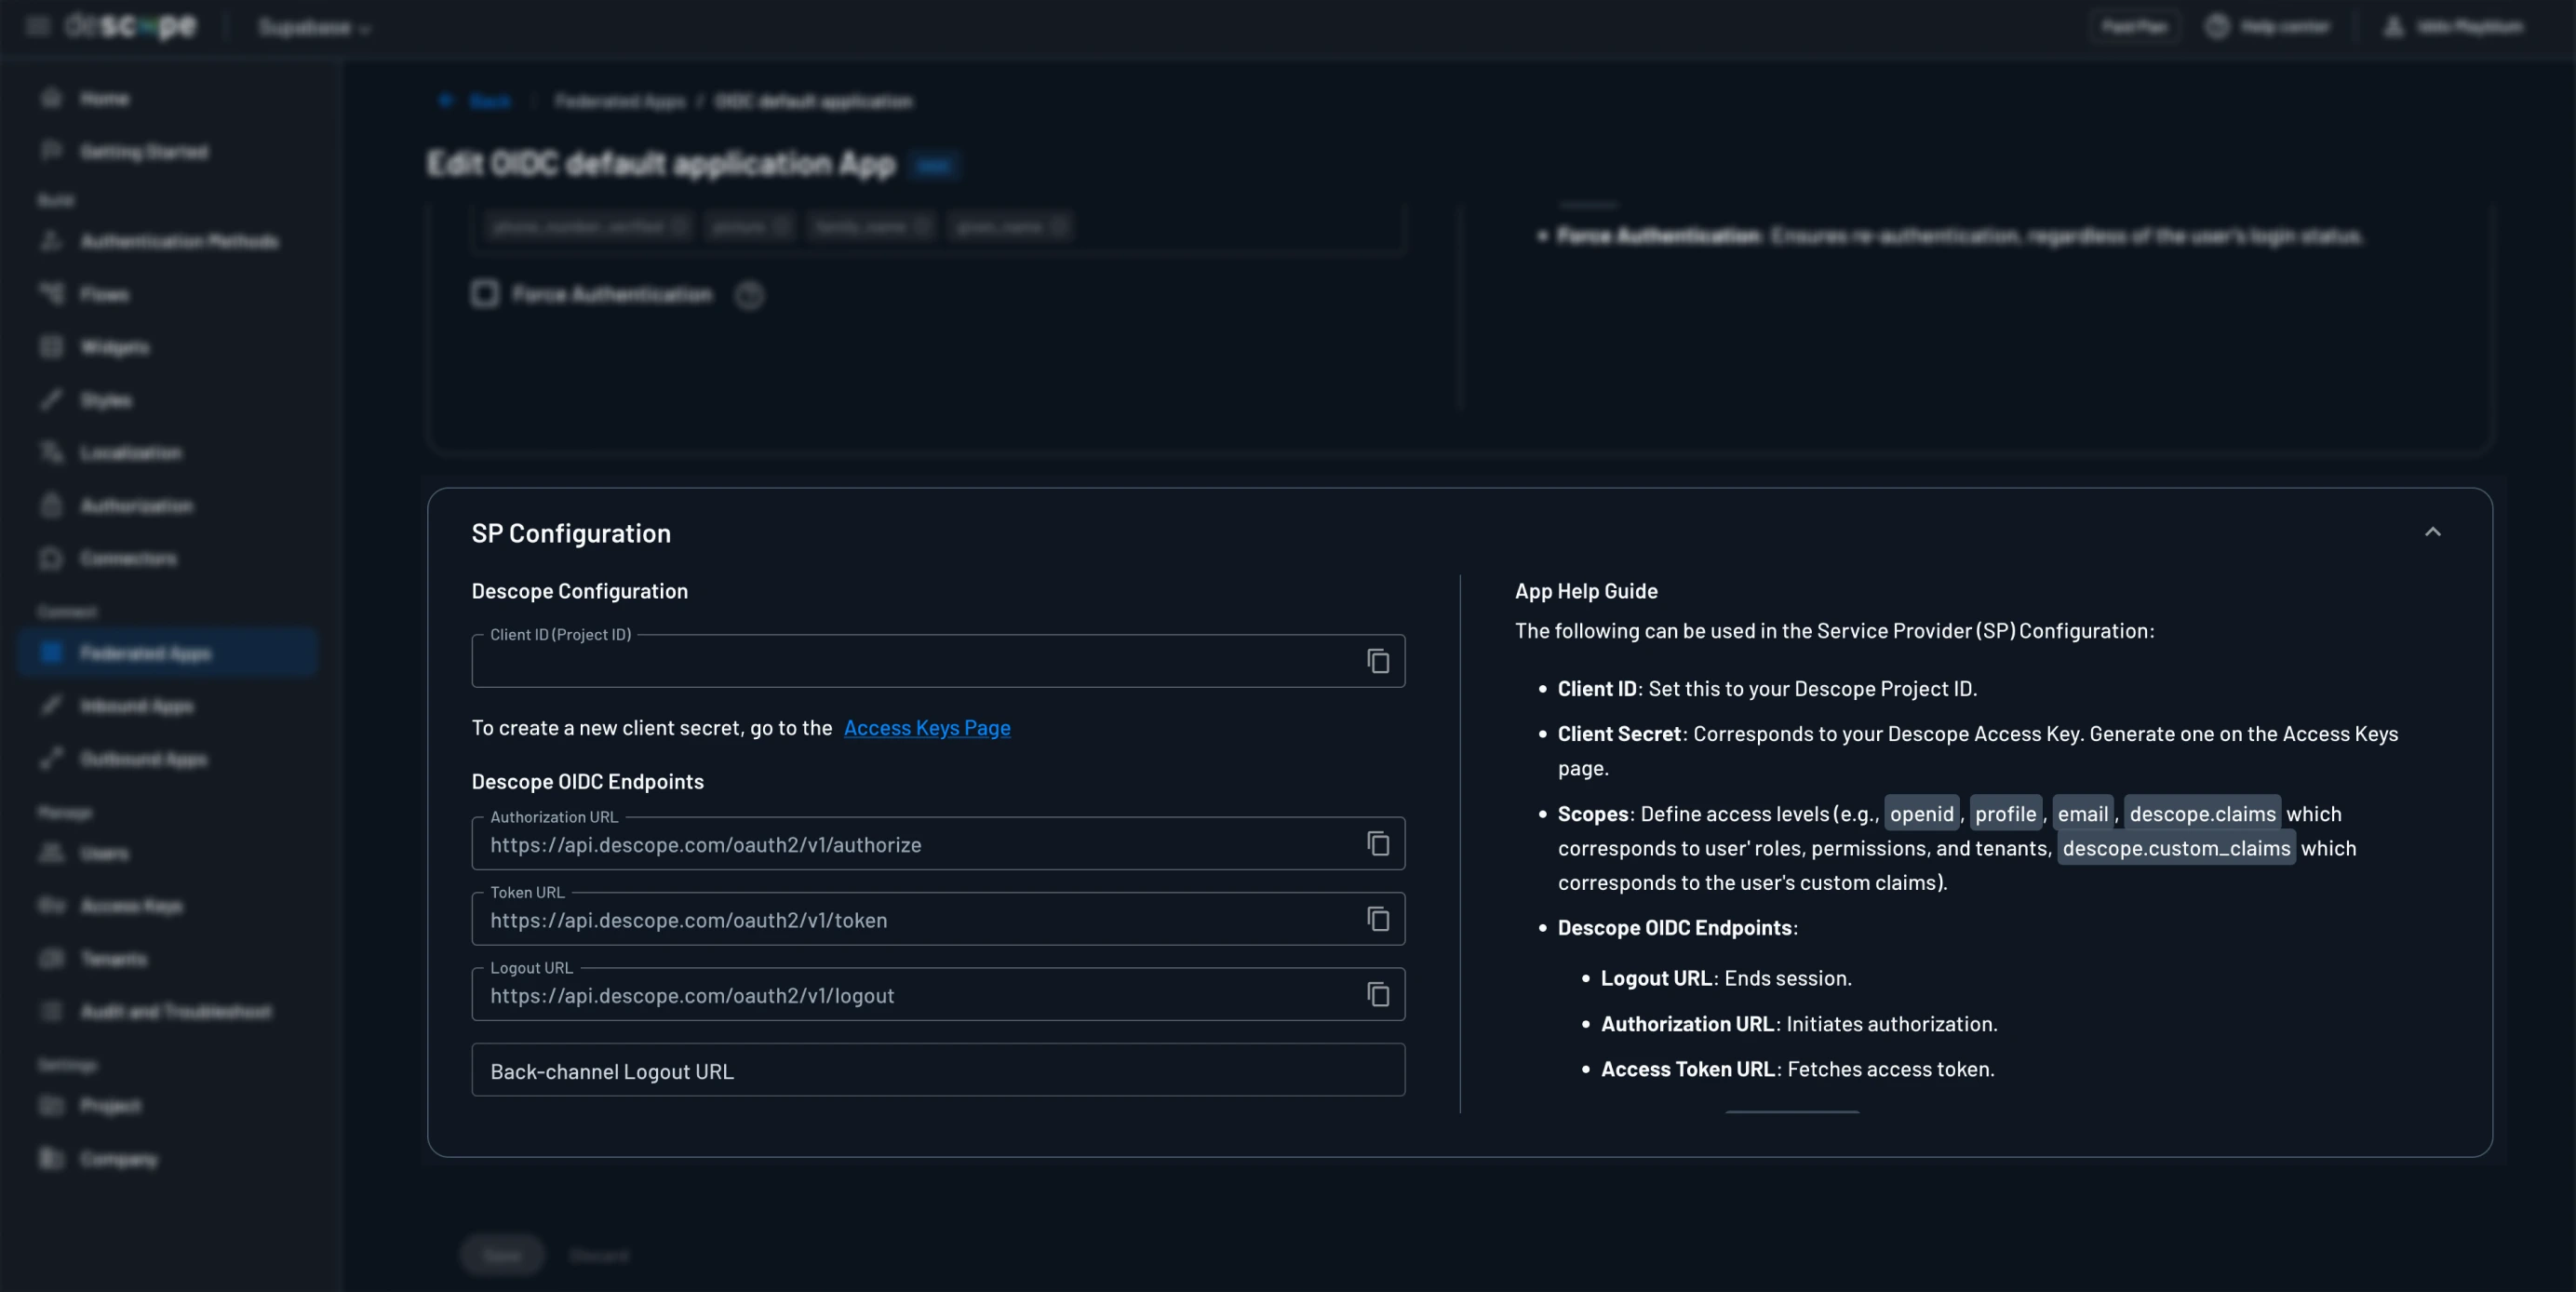
Task: Enable the Force Authentication checkbox
Action: (484, 294)
